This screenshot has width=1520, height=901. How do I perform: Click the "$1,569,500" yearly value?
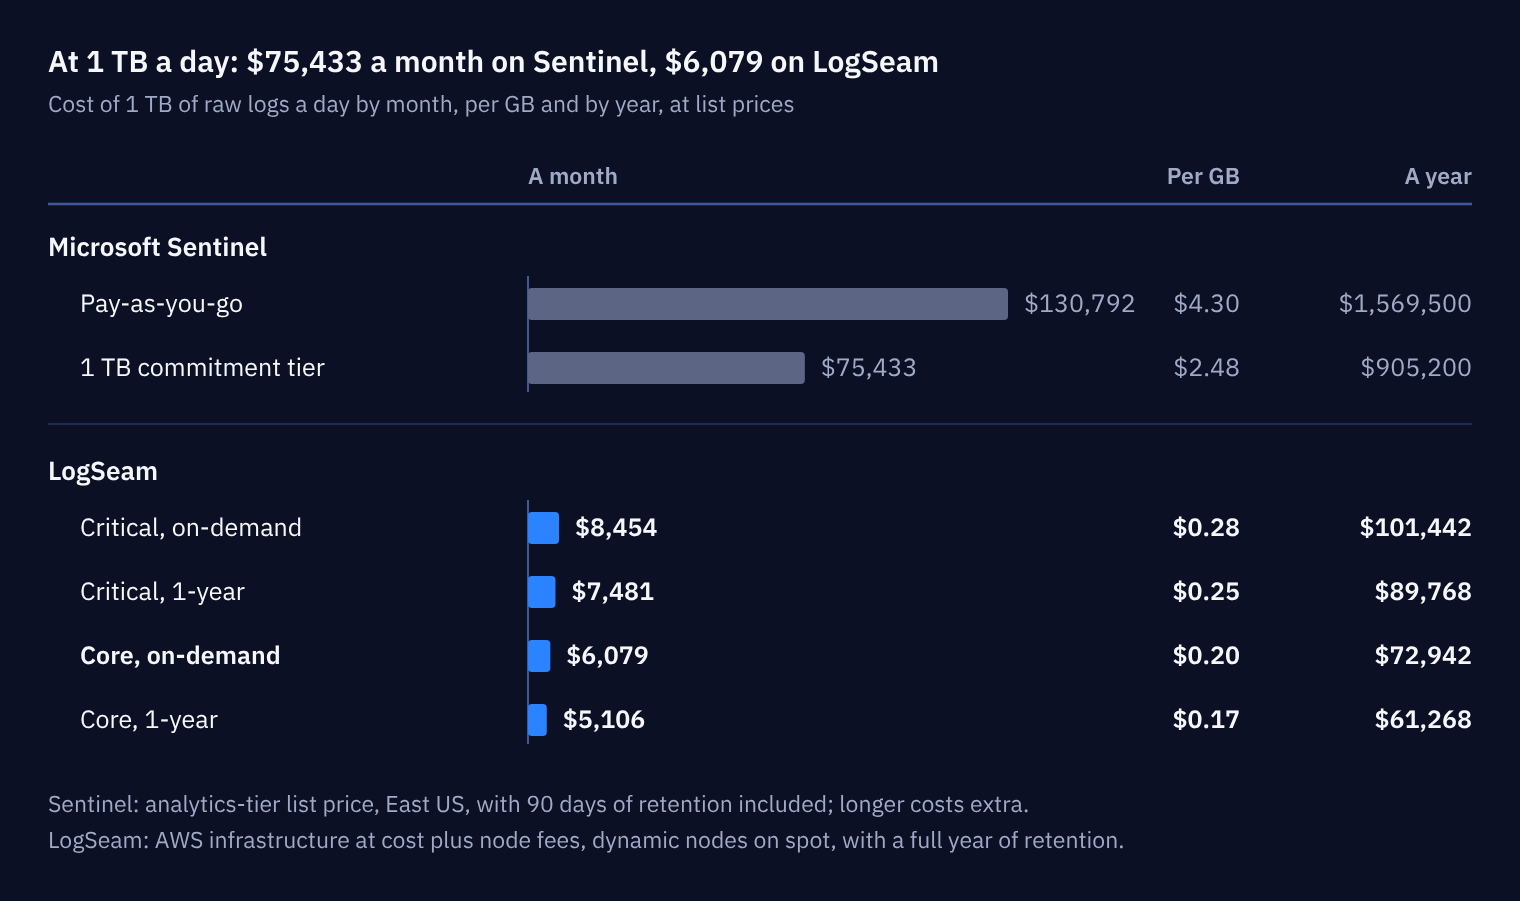(x=1405, y=304)
